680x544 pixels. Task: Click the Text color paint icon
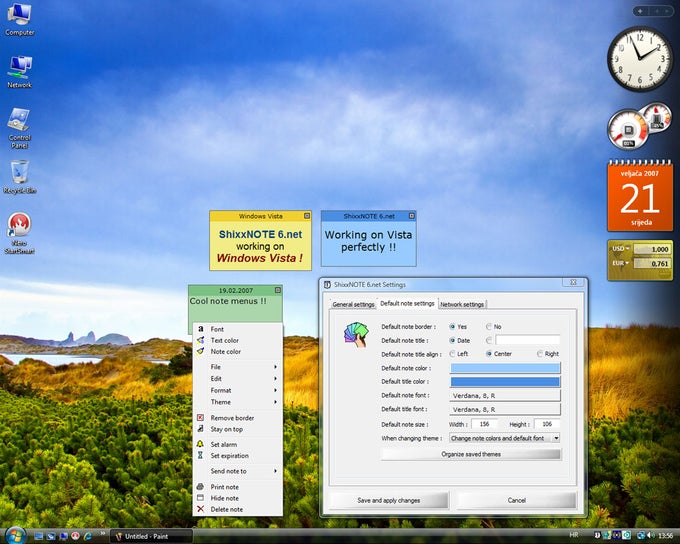click(200, 341)
